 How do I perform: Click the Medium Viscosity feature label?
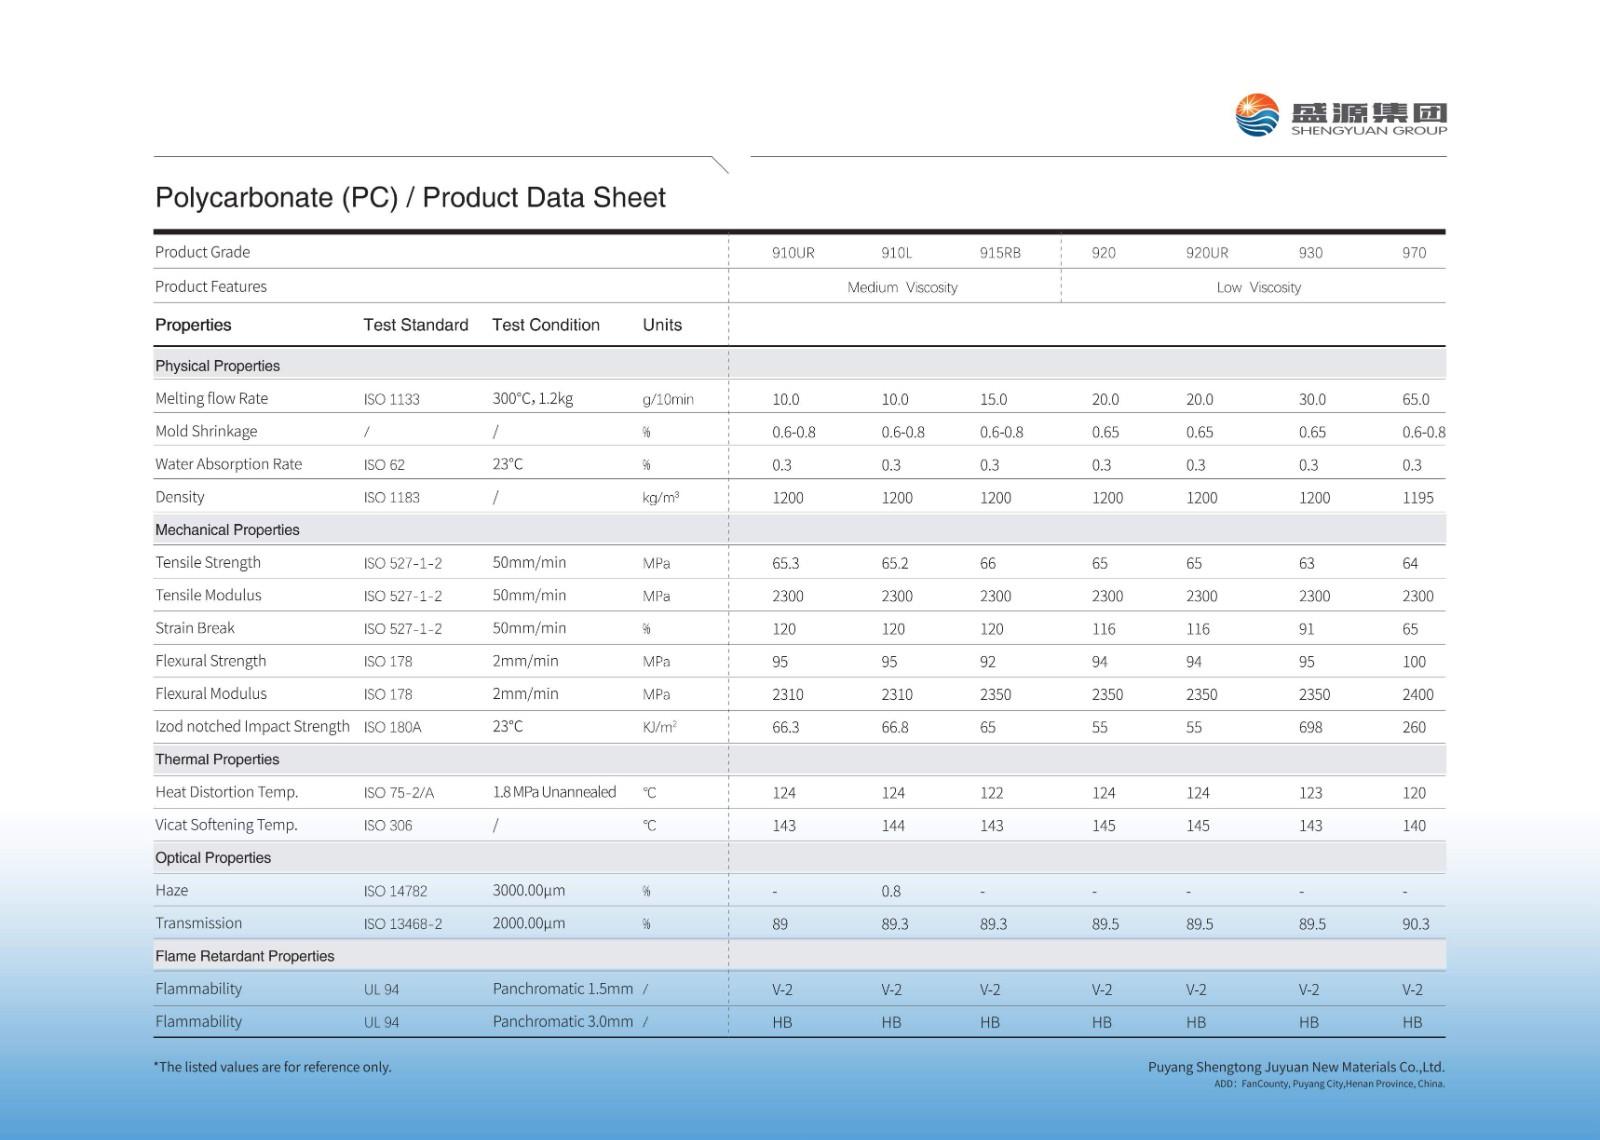click(x=902, y=288)
